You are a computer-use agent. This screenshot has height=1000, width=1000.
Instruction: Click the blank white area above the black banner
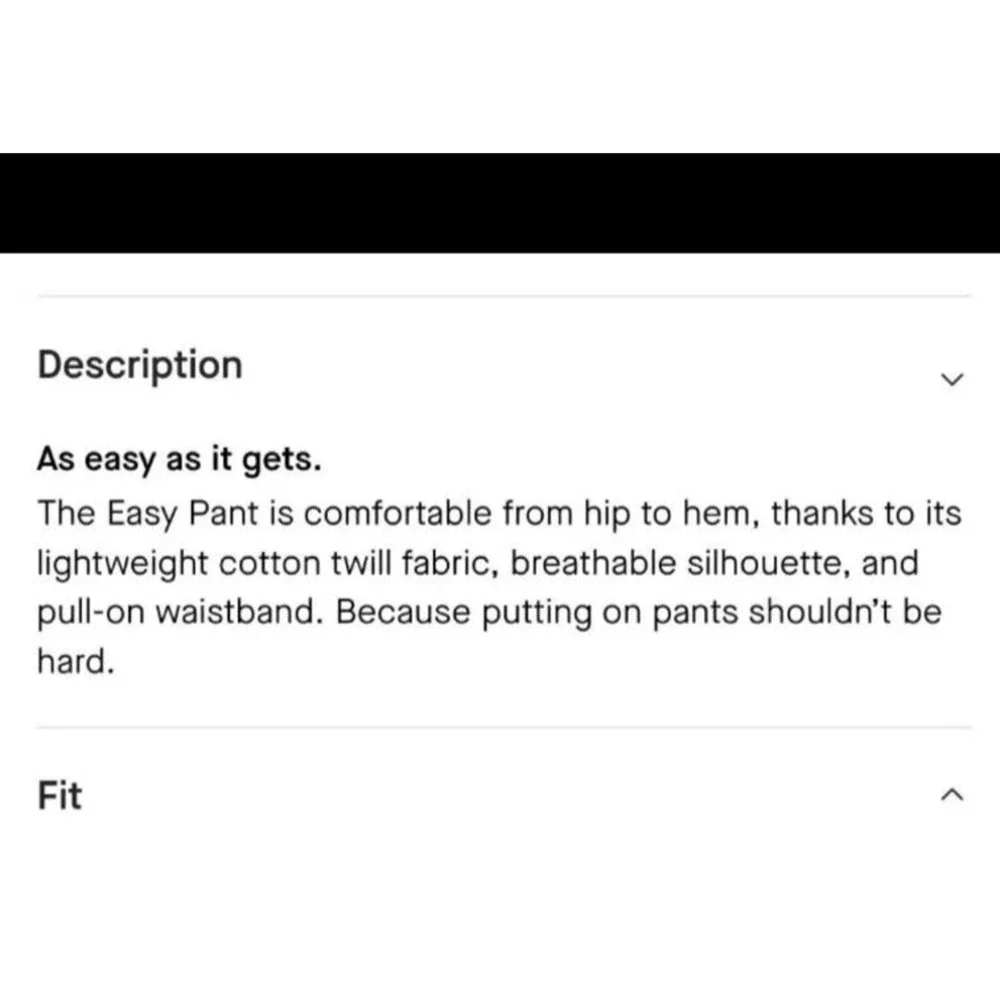pos(500,77)
